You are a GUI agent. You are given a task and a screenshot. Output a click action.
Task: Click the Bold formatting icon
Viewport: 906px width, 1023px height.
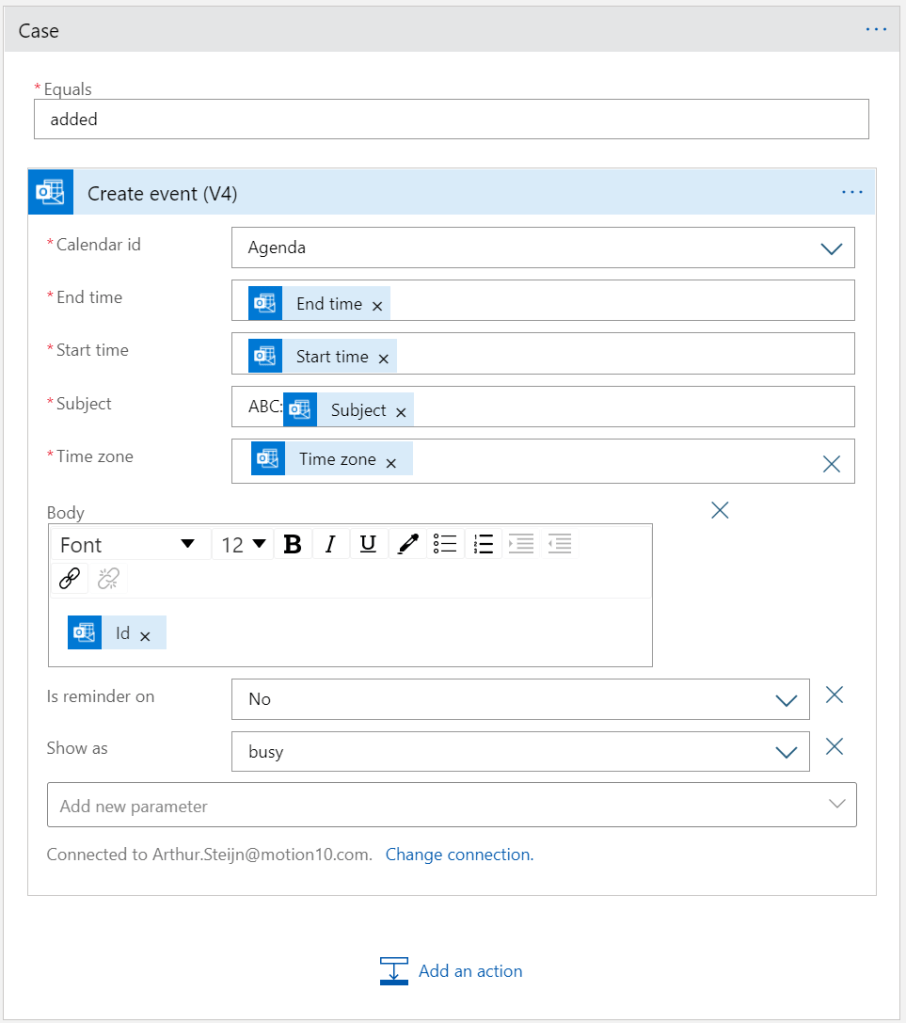(292, 544)
